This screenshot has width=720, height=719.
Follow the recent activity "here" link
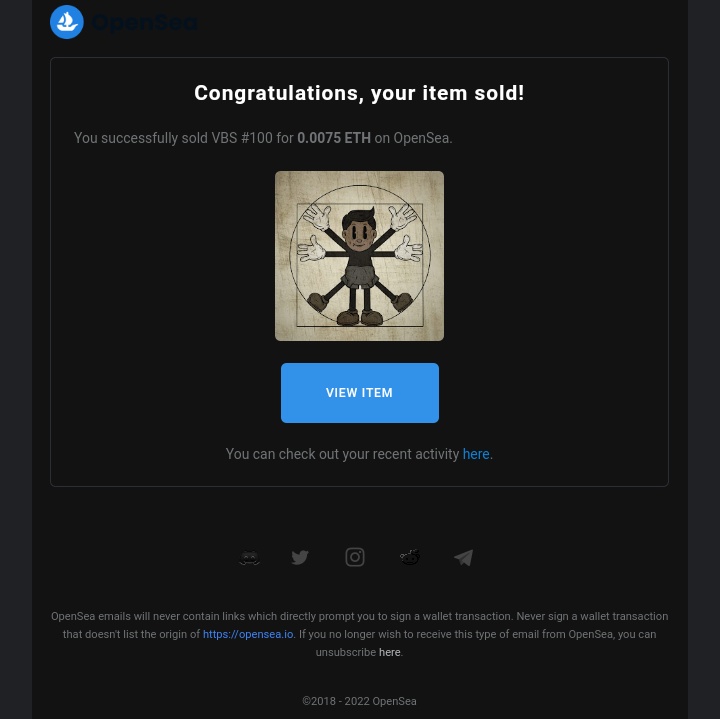476,454
